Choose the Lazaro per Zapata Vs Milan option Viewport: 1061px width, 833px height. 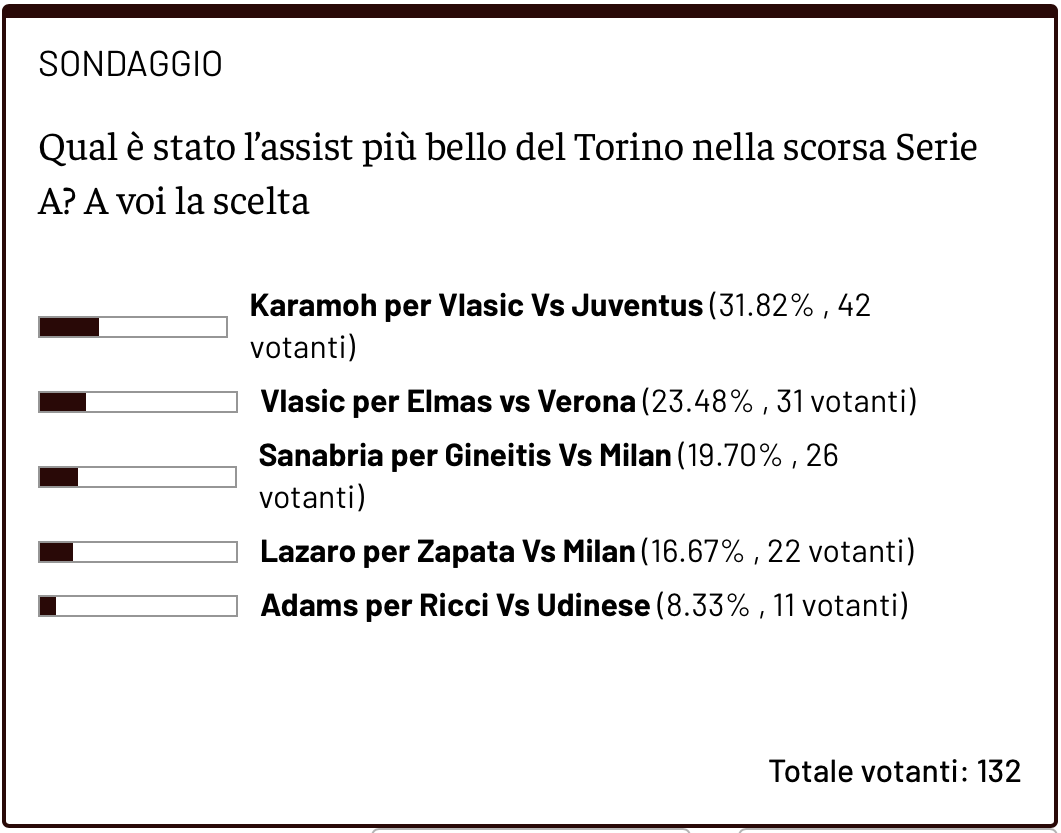pos(447,551)
